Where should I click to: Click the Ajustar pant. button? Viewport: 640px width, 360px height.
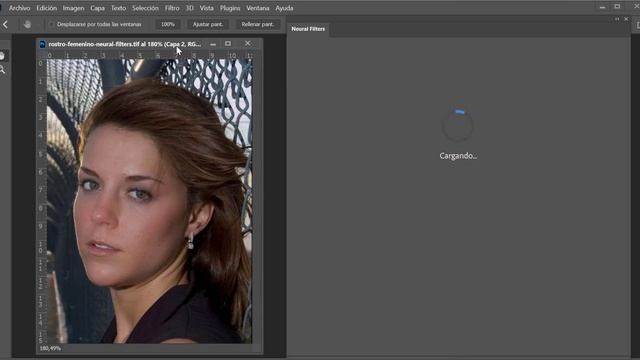pos(208,24)
